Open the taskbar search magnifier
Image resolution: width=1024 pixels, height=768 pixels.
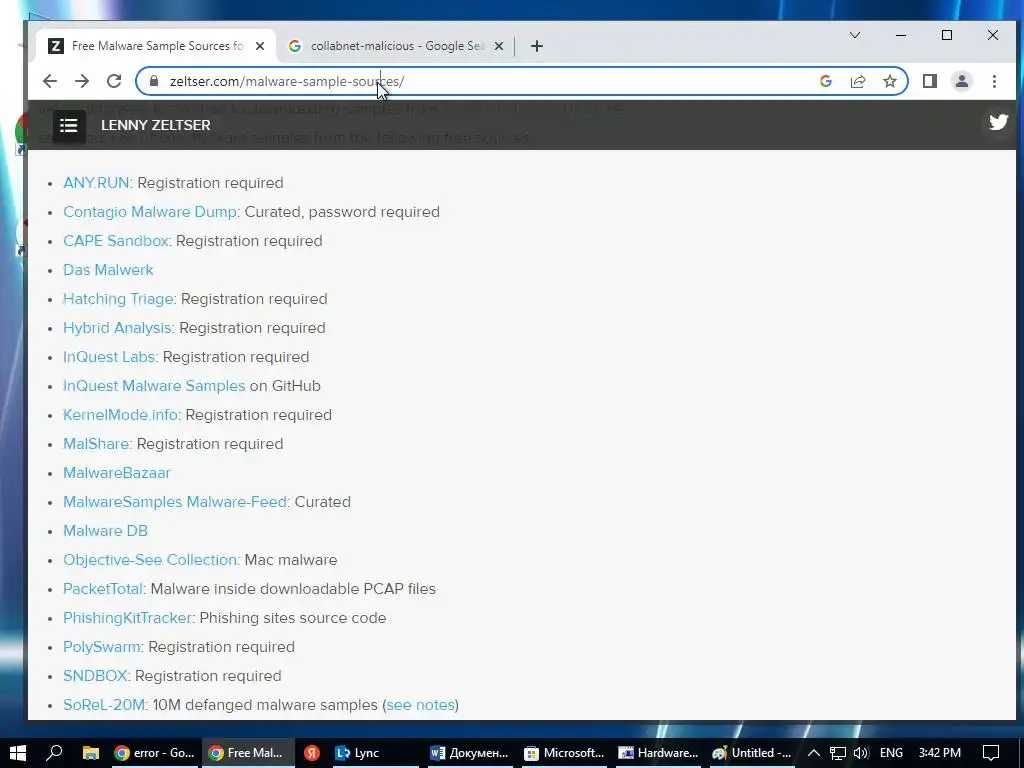(54, 753)
